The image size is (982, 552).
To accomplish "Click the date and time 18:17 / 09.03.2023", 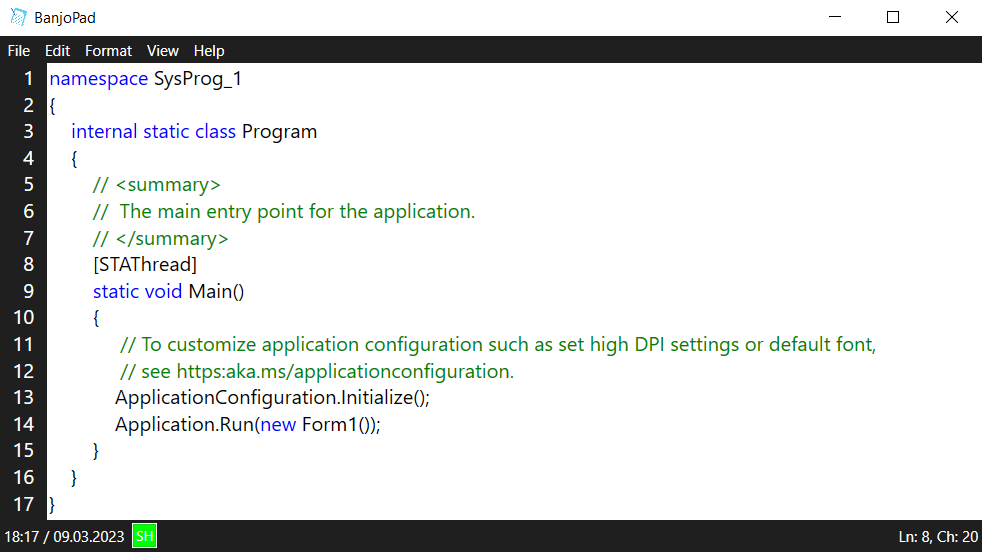I will (x=65, y=537).
